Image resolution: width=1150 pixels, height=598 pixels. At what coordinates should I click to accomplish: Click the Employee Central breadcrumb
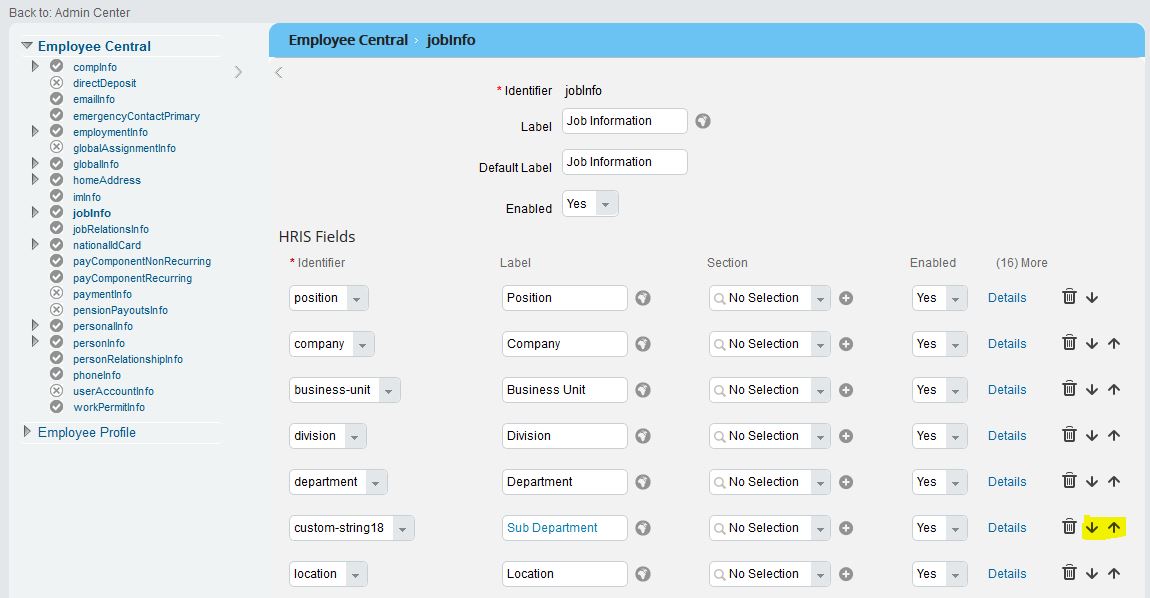[x=348, y=40]
